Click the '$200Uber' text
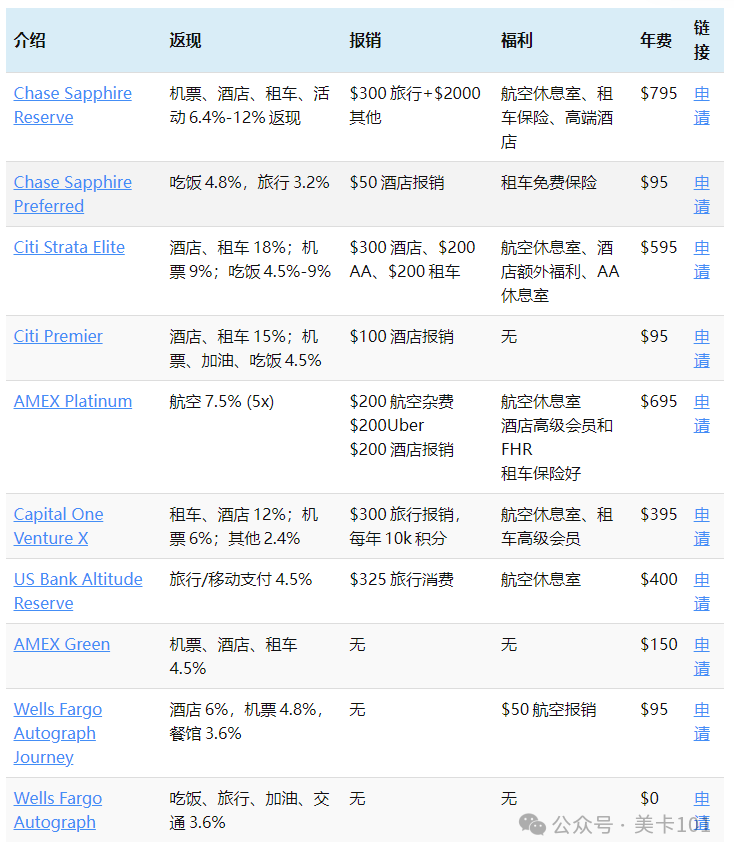The height and width of the screenshot is (854, 734). [387, 425]
